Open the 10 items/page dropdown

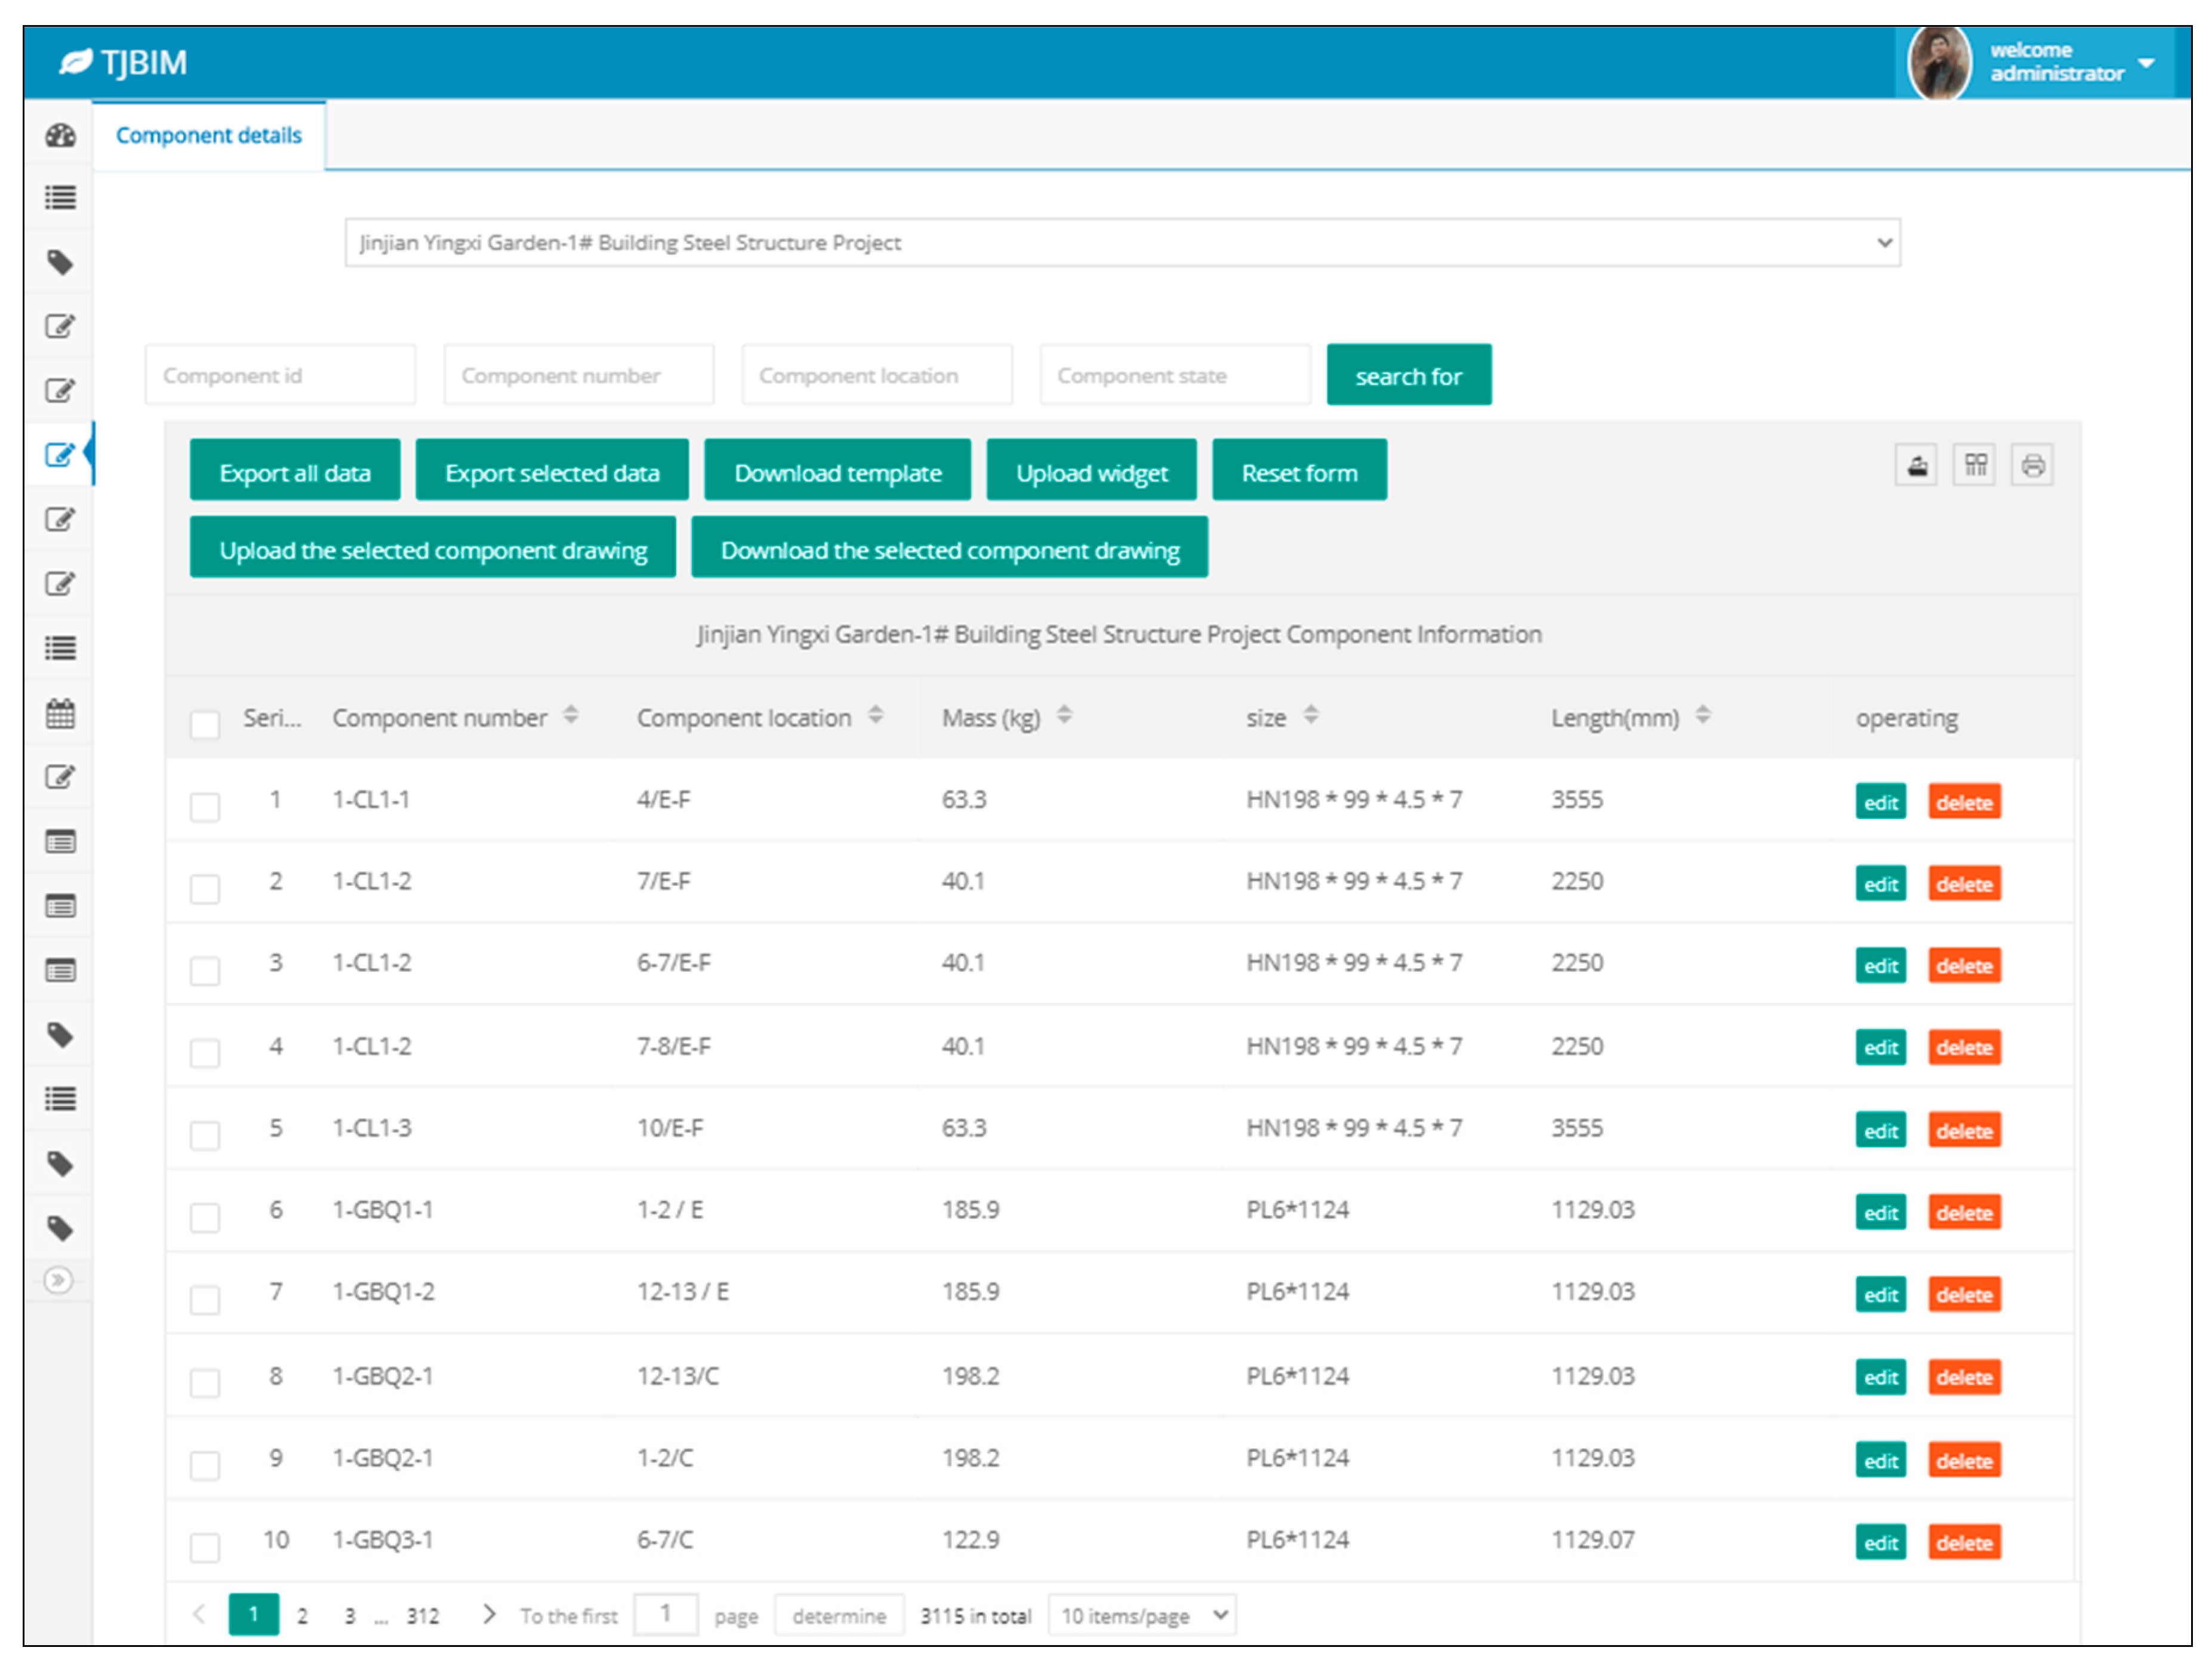tap(1141, 1615)
